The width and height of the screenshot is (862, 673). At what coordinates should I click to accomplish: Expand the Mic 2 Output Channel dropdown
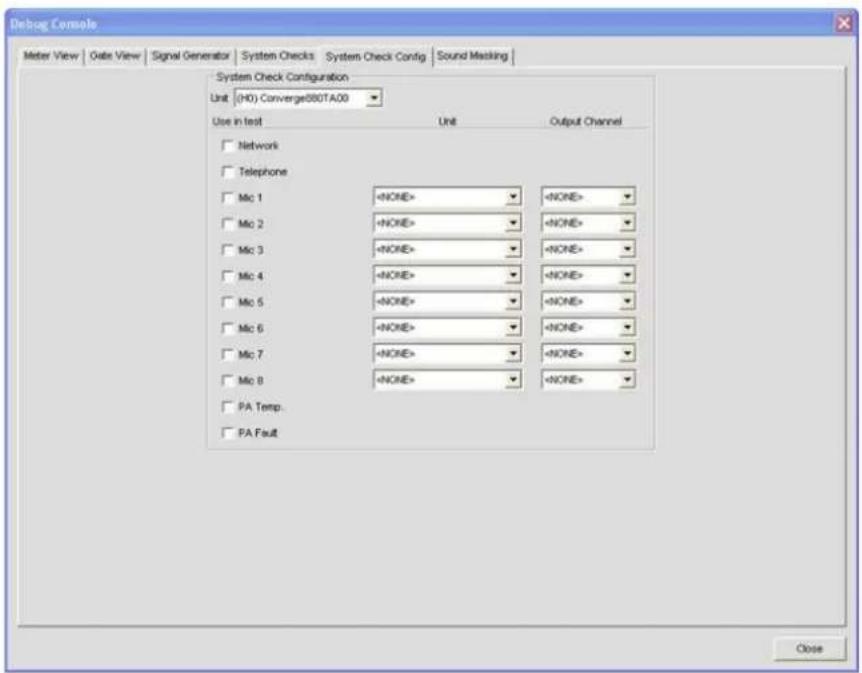coord(588,223)
